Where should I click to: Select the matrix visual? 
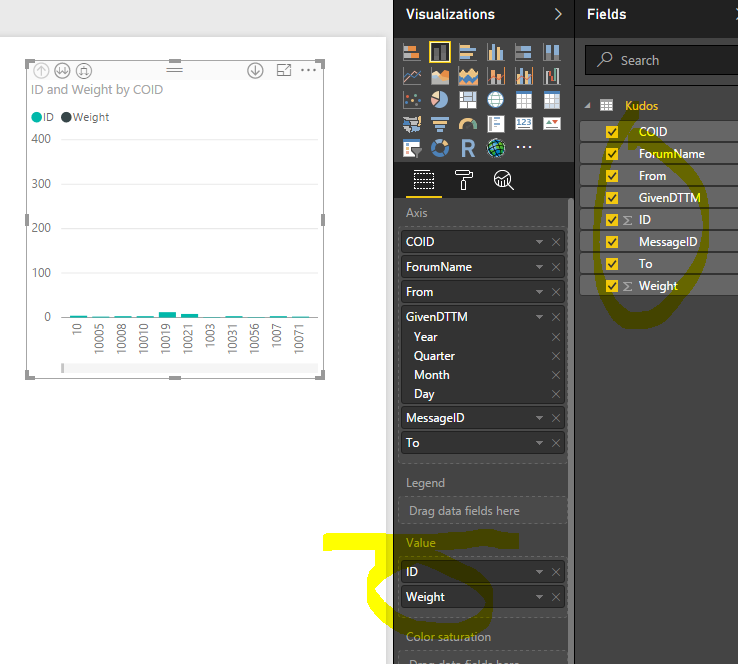[551, 100]
